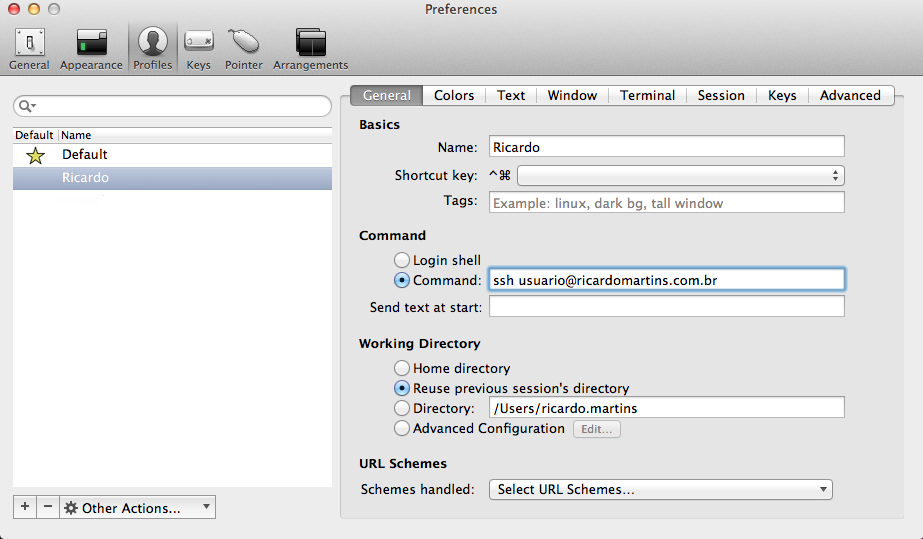
Task: Open the Appearance preferences pane
Action: [91, 49]
